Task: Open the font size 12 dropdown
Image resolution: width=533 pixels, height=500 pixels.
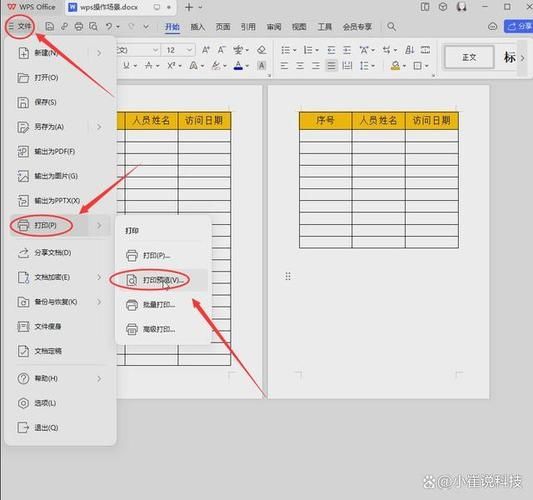Action: pyautogui.click(x=190, y=50)
